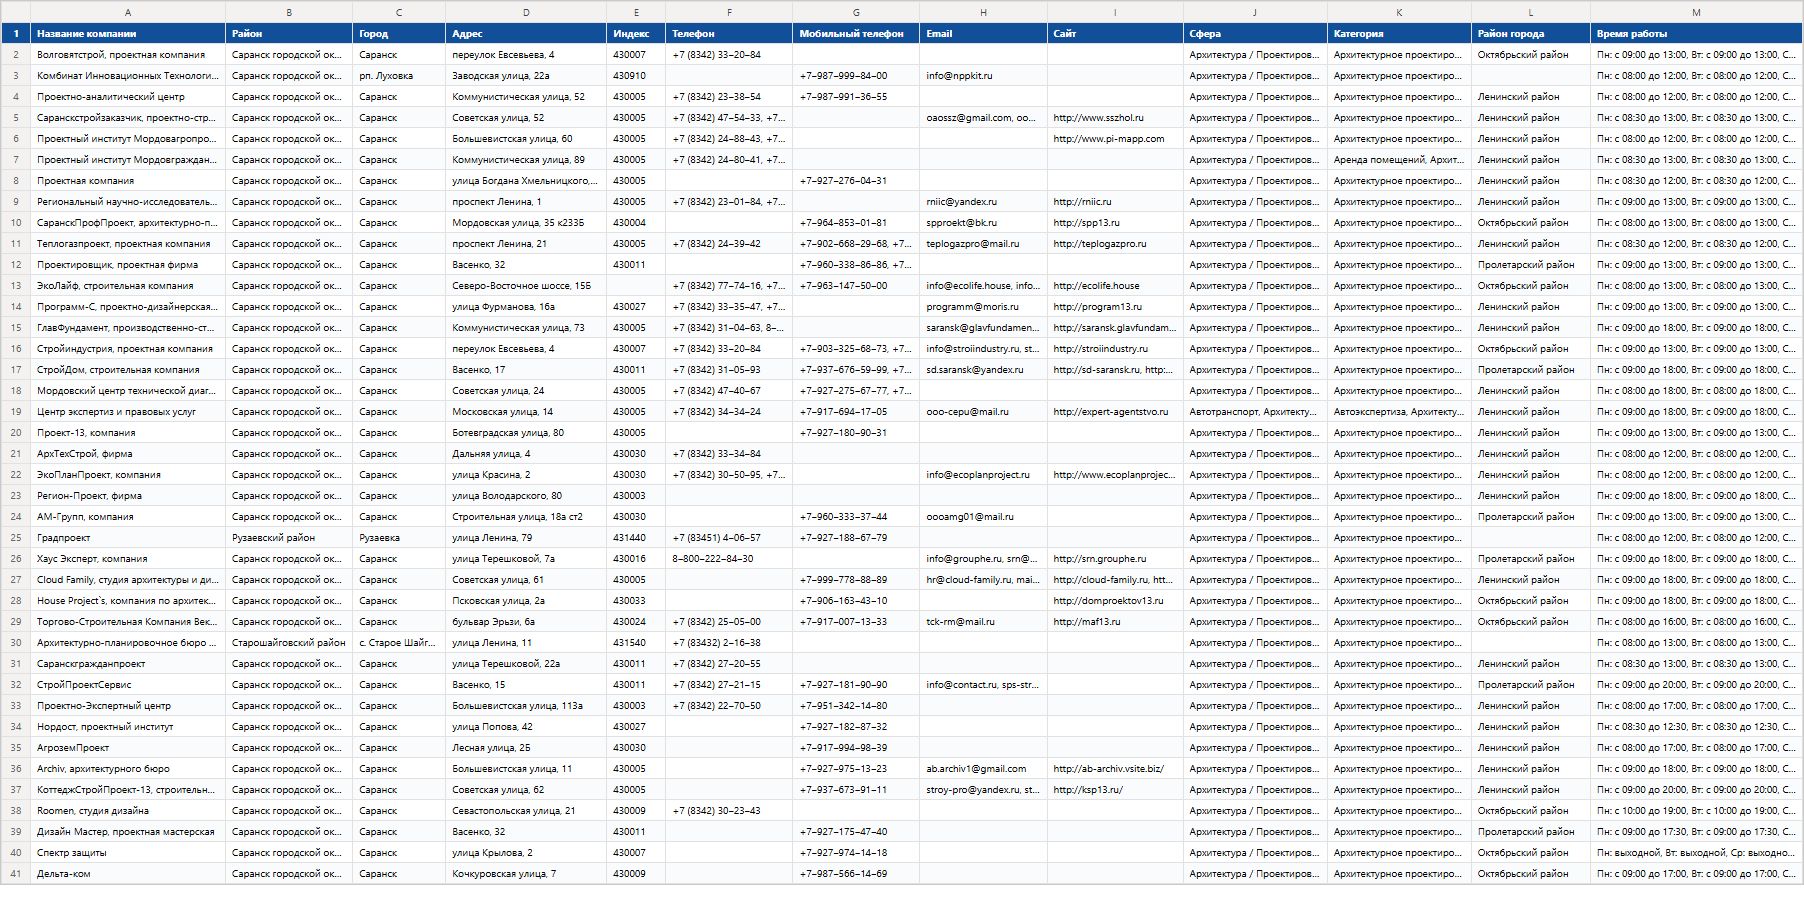Click the "Градпроект" company cell

pos(128,538)
